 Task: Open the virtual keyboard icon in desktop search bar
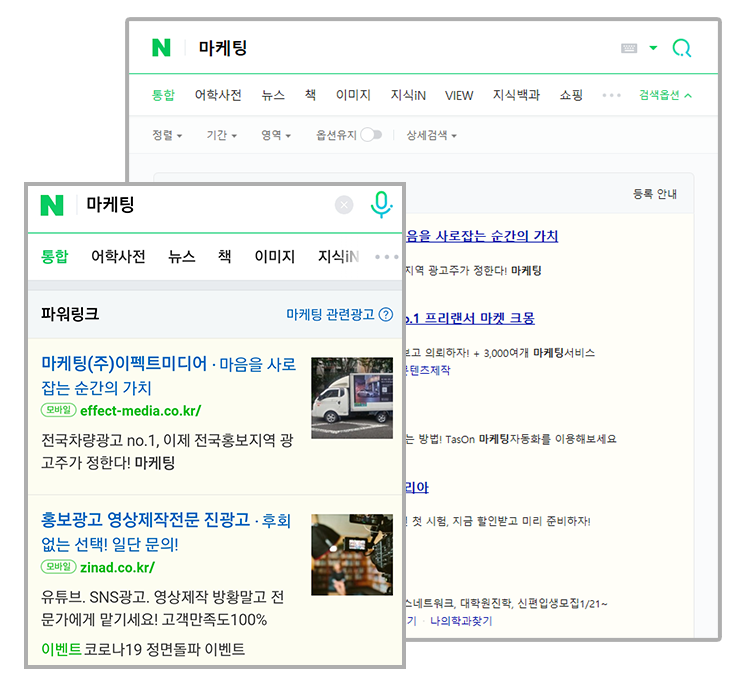point(629,48)
